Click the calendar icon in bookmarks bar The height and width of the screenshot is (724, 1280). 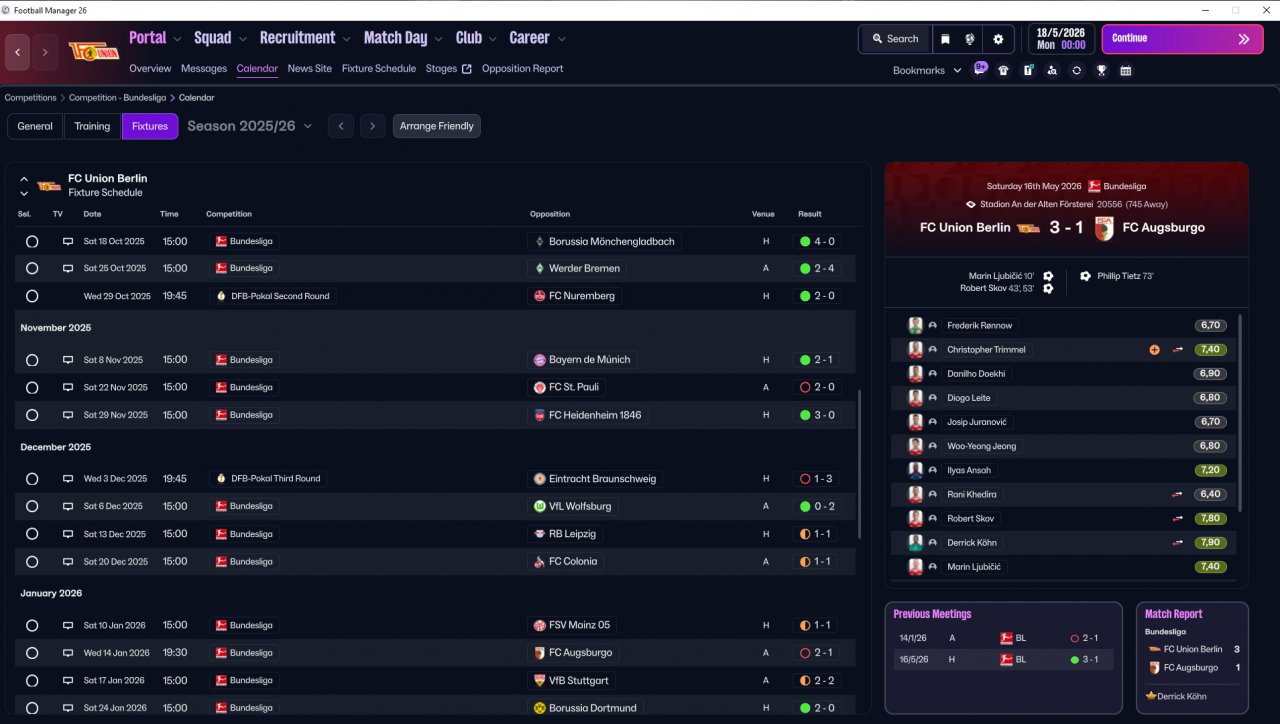tap(1125, 71)
